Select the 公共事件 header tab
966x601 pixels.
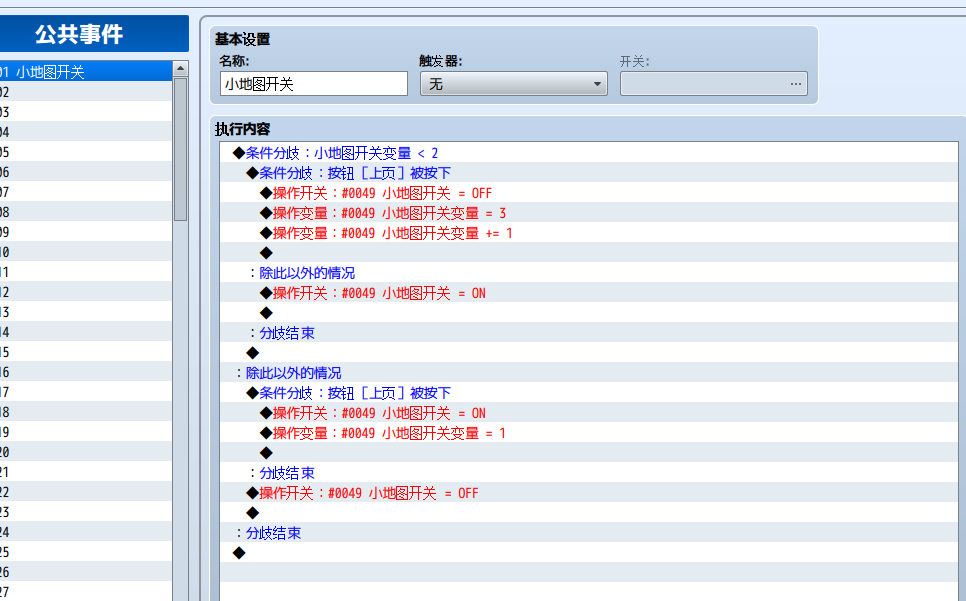[x=94, y=34]
